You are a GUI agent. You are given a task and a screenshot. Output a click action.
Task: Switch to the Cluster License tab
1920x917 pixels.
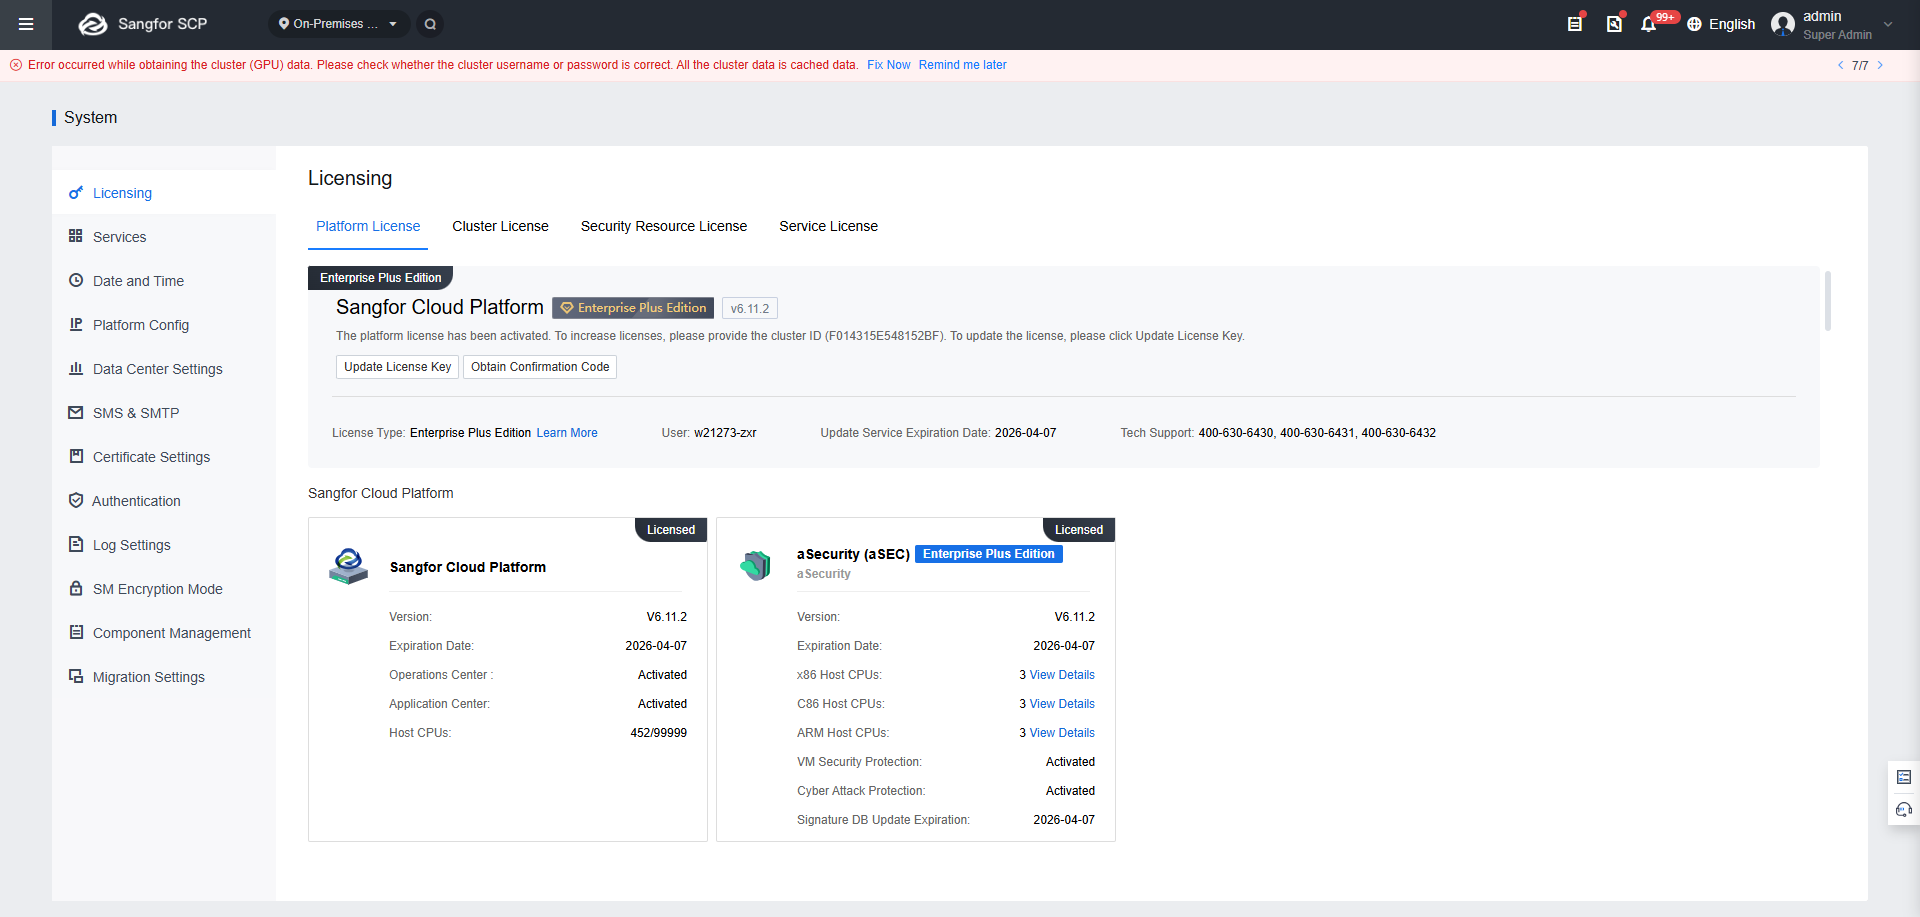click(500, 226)
